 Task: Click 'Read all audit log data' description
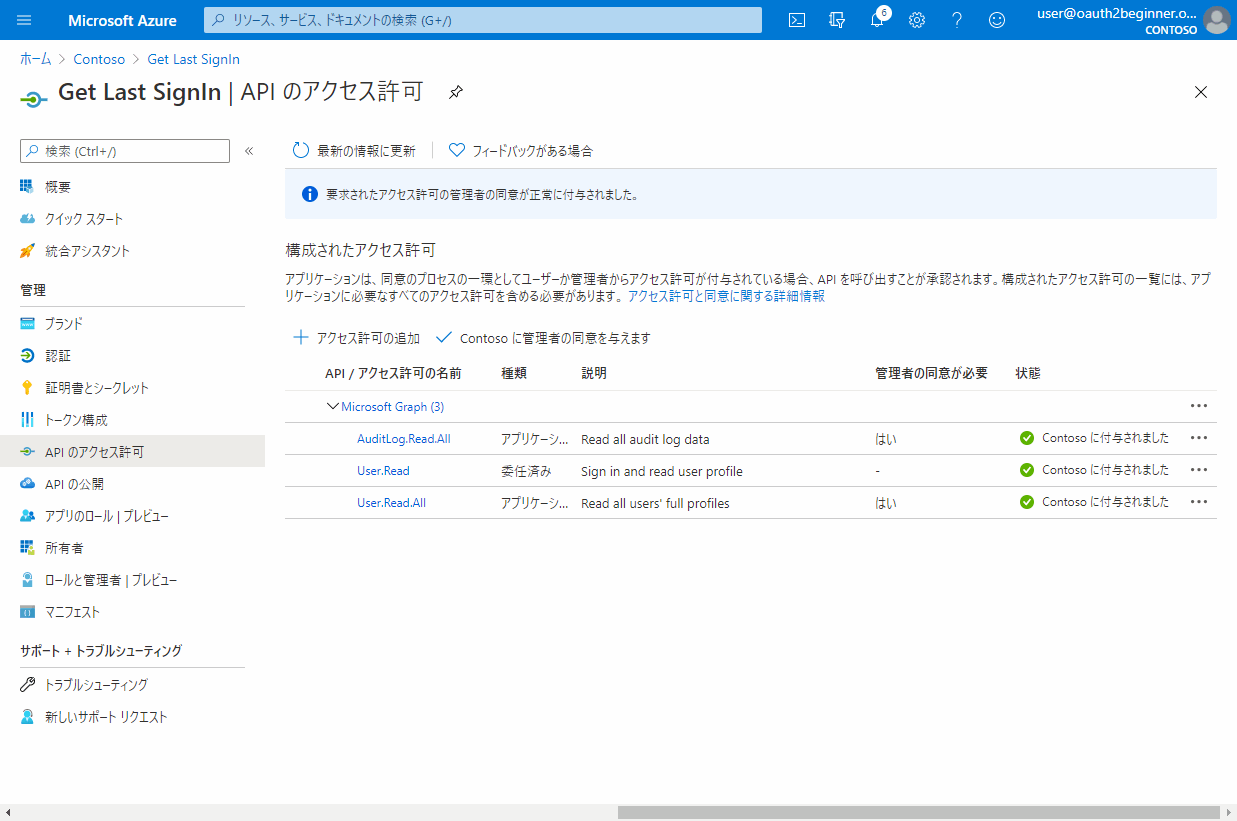click(x=645, y=439)
